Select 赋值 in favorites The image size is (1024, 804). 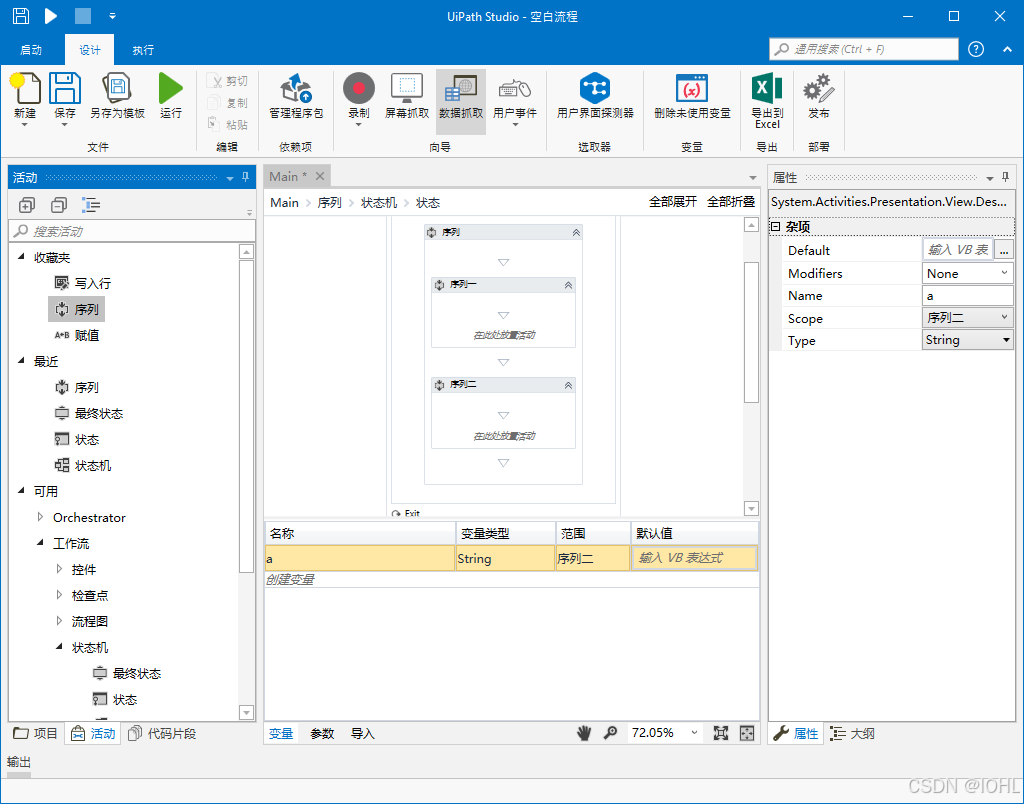tap(76, 335)
